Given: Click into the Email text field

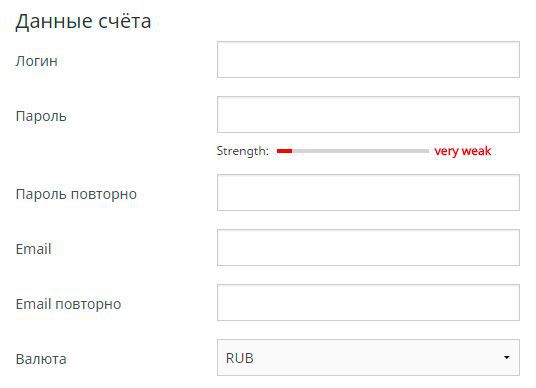Looking at the screenshot, I should coord(368,247).
